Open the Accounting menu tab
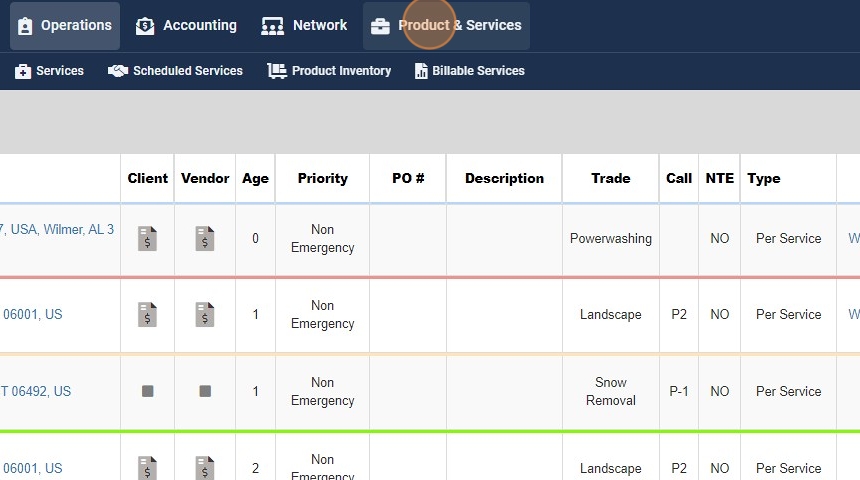This screenshot has height=480, width=860. [x=186, y=26]
